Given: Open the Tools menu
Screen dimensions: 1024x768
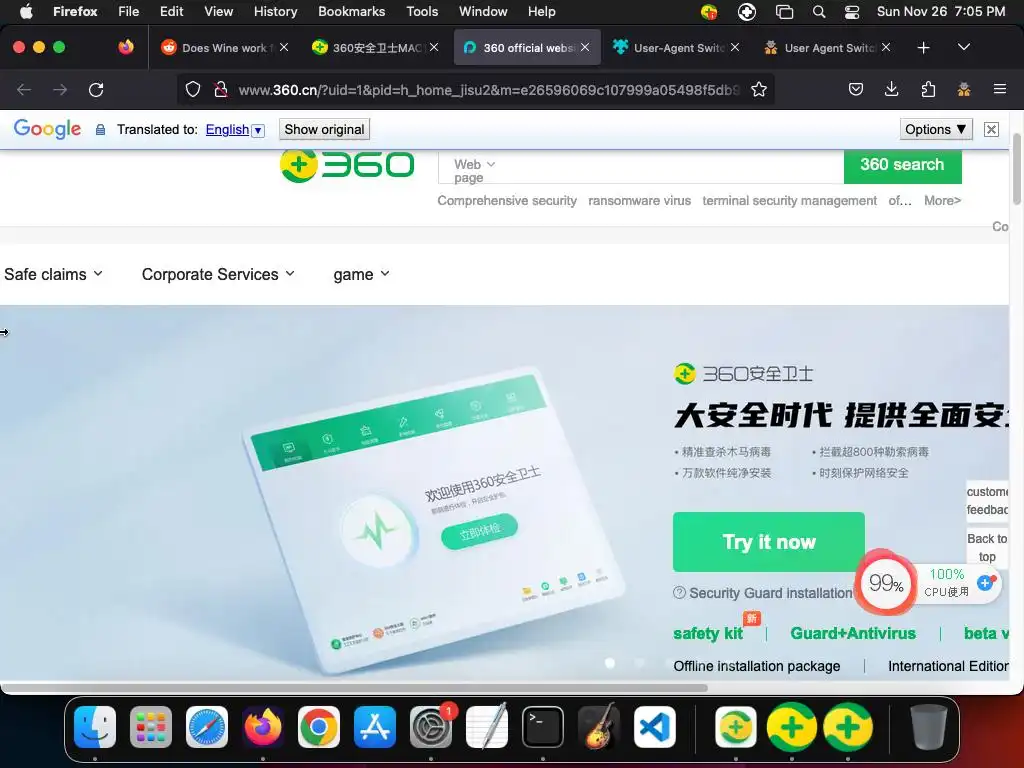Looking at the screenshot, I should pyautogui.click(x=422, y=12).
